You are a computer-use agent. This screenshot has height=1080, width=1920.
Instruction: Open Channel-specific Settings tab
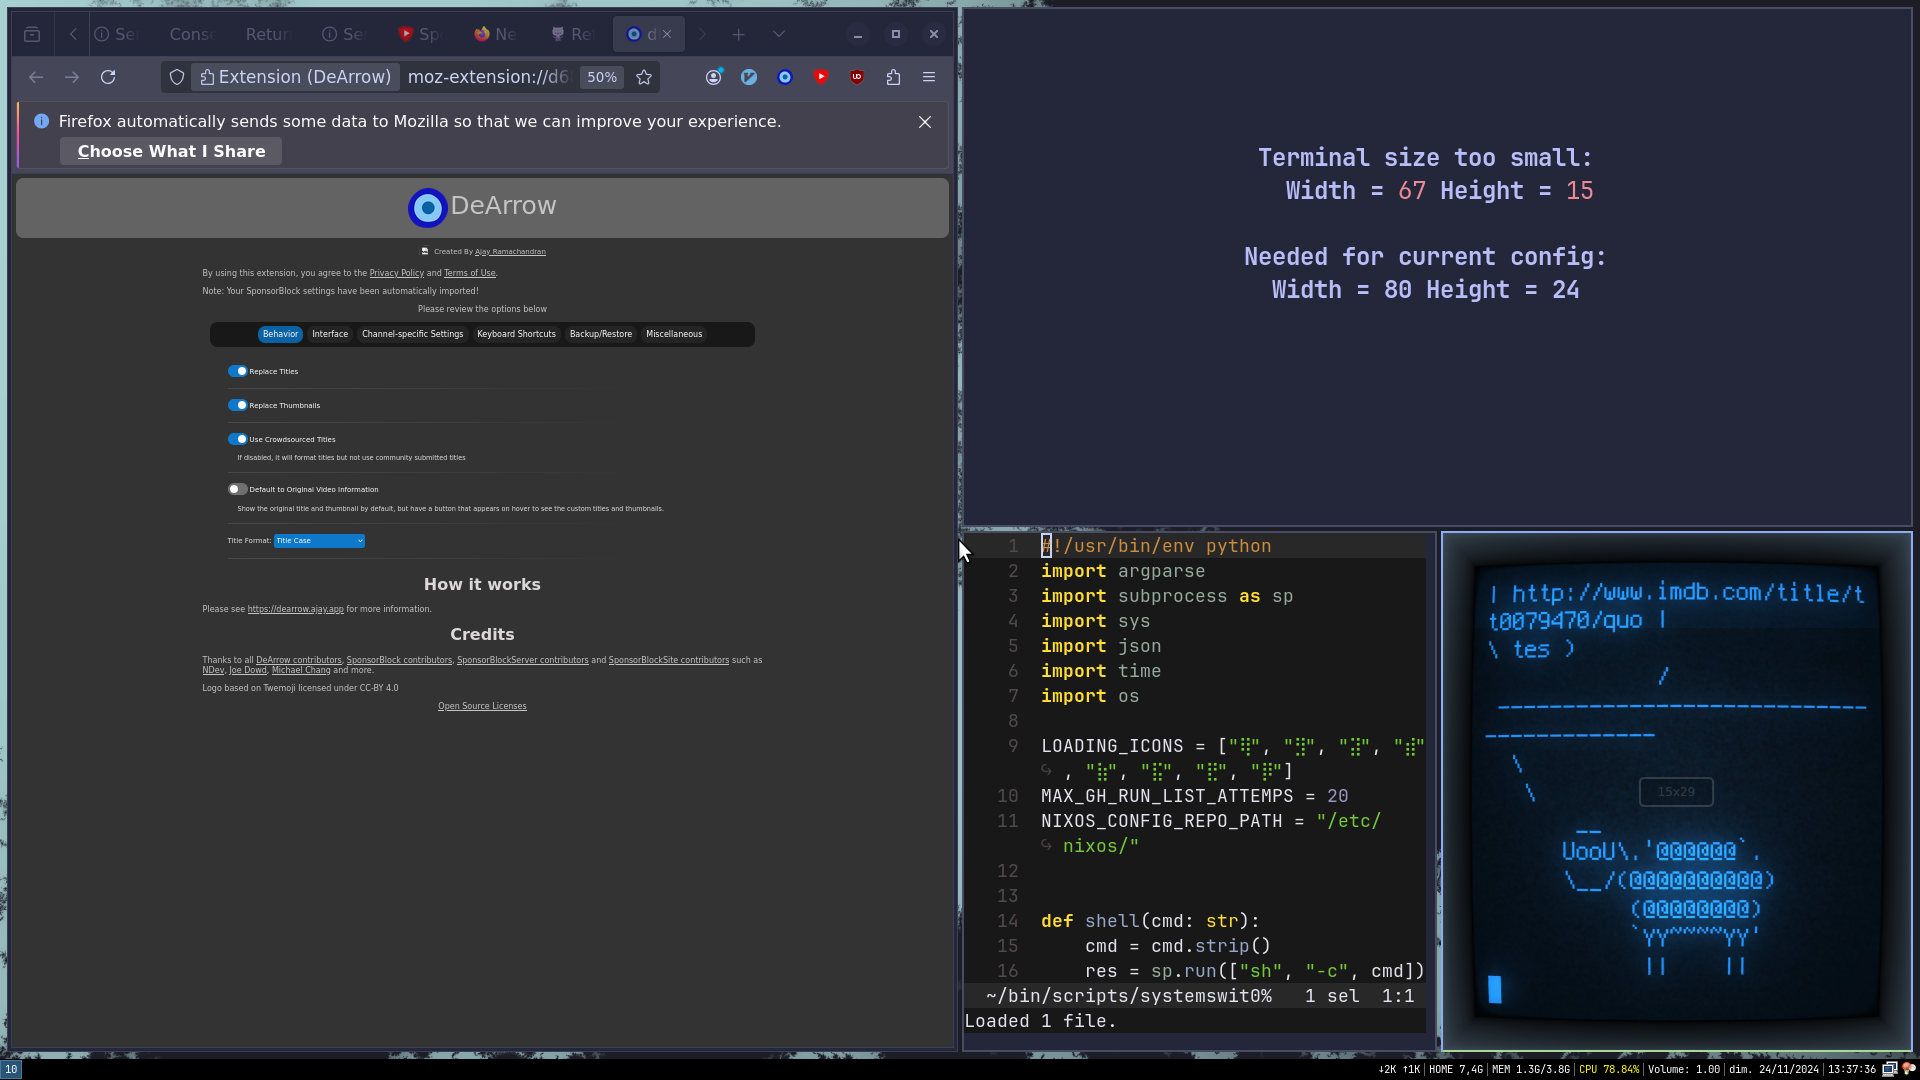click(412, 334)
